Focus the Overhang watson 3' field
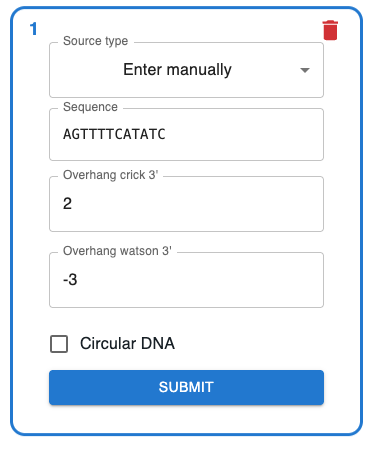This screenshot has height=451, width=382. [x=186, y=280]
